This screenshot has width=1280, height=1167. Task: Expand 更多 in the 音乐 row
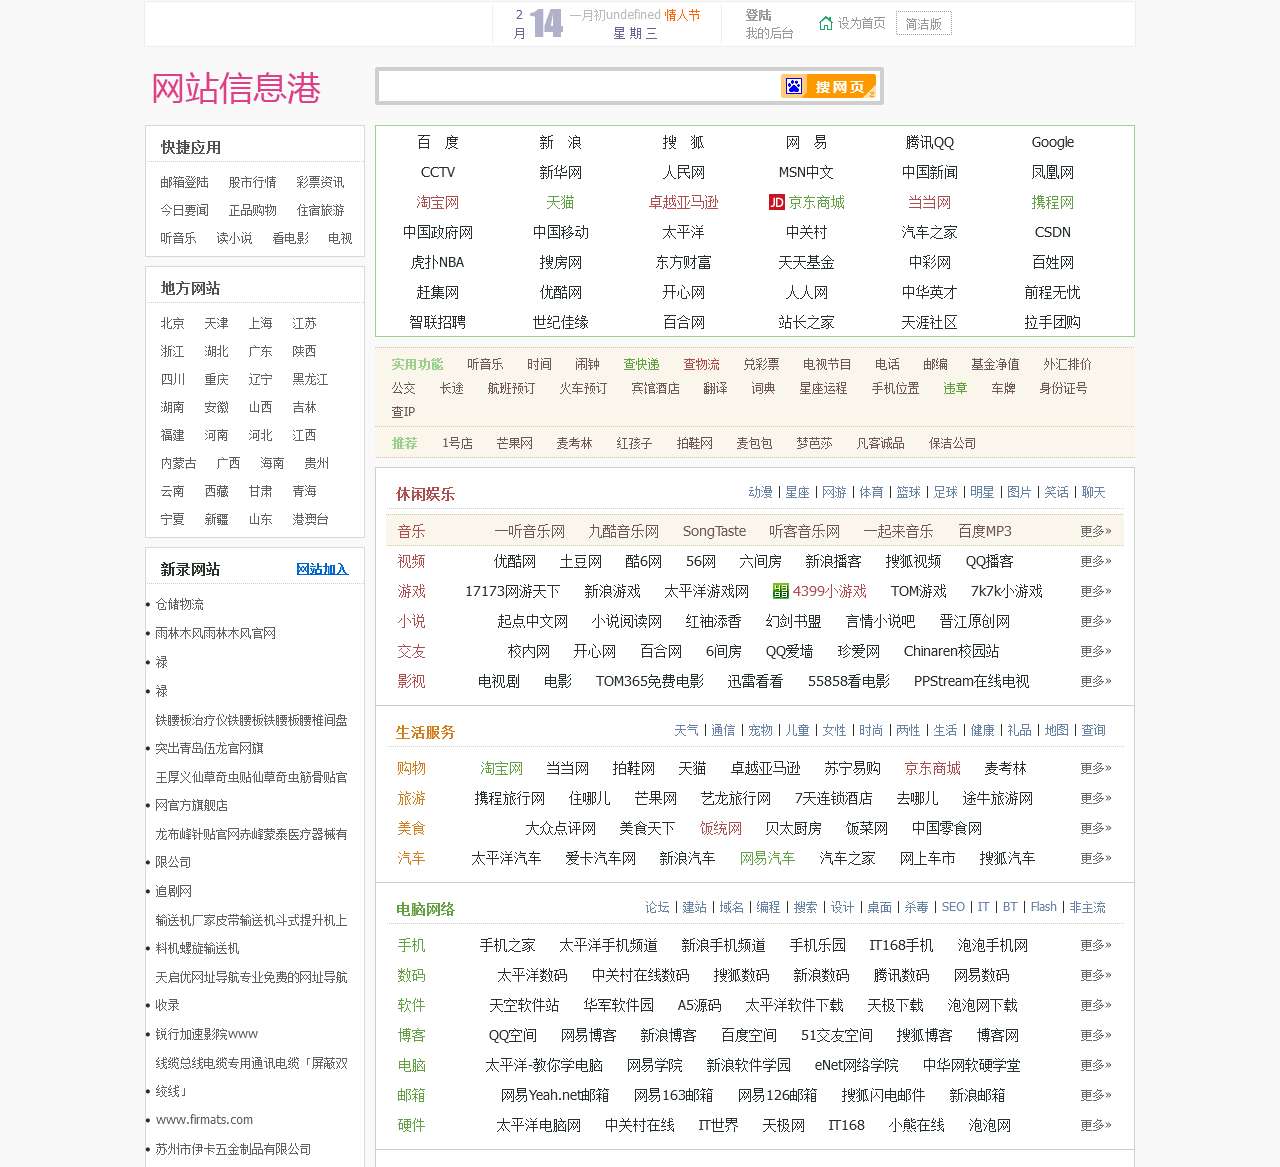tap(1096, 531)
